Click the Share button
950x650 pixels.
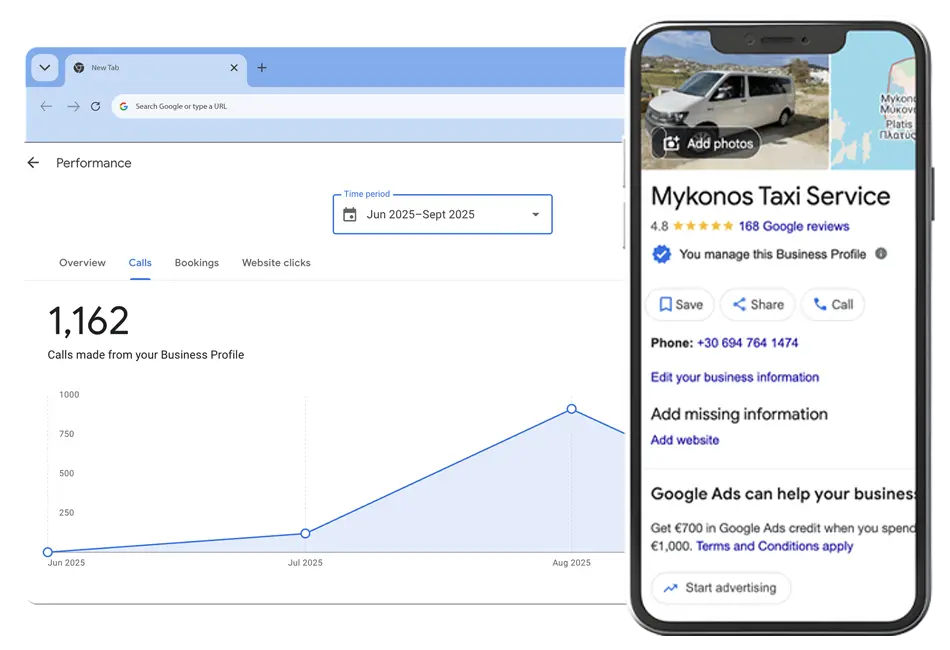click(x=757, y=305)
